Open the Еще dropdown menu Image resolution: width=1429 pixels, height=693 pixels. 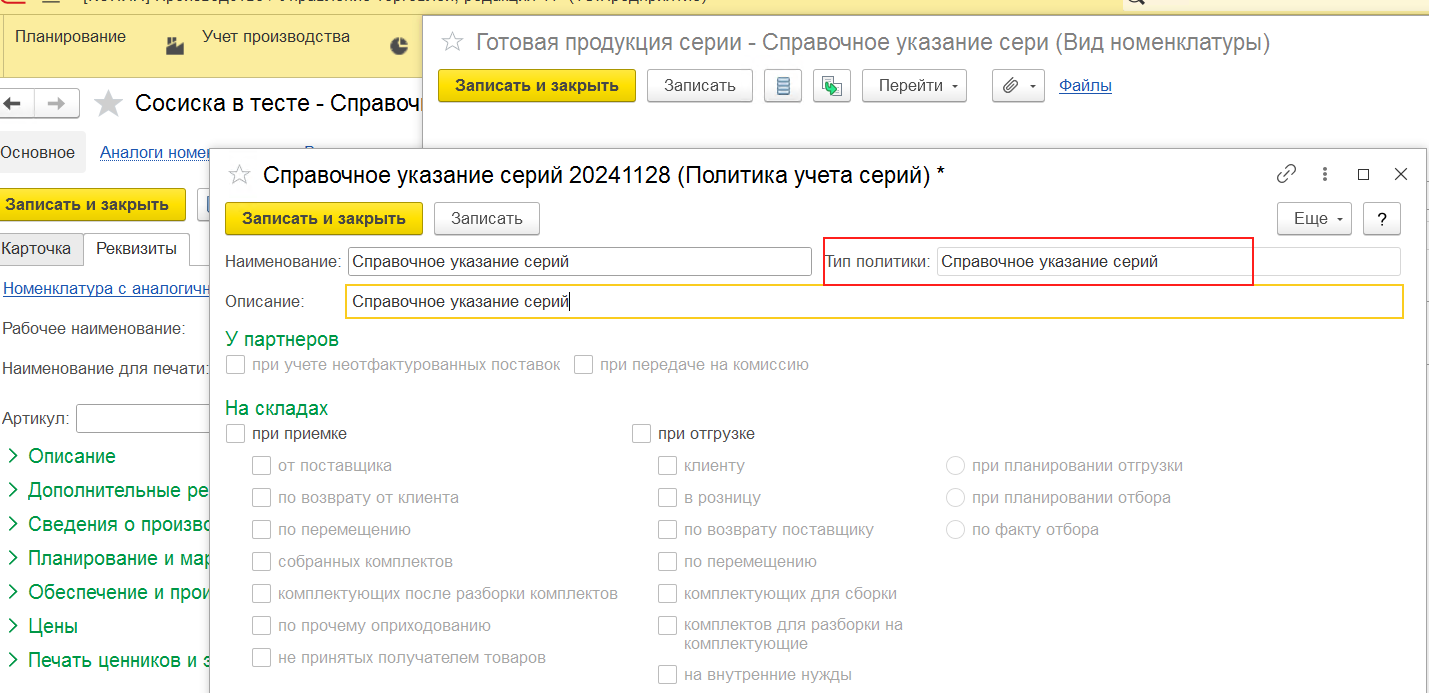tap(1314, 219)
